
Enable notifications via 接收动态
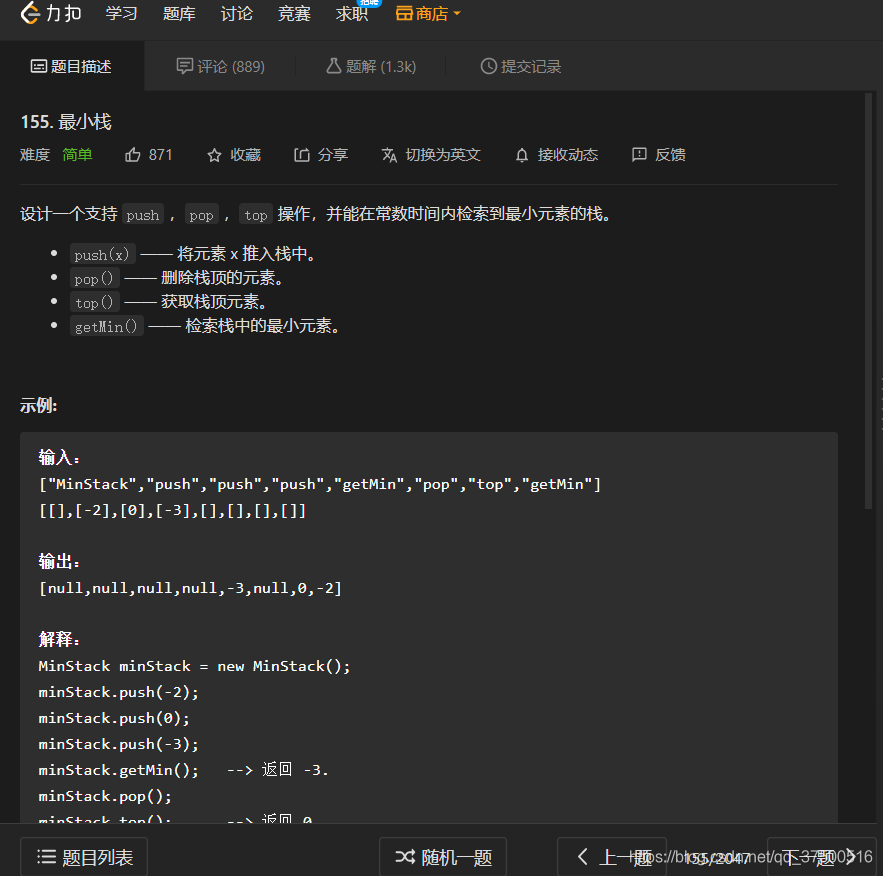[556, 154]
